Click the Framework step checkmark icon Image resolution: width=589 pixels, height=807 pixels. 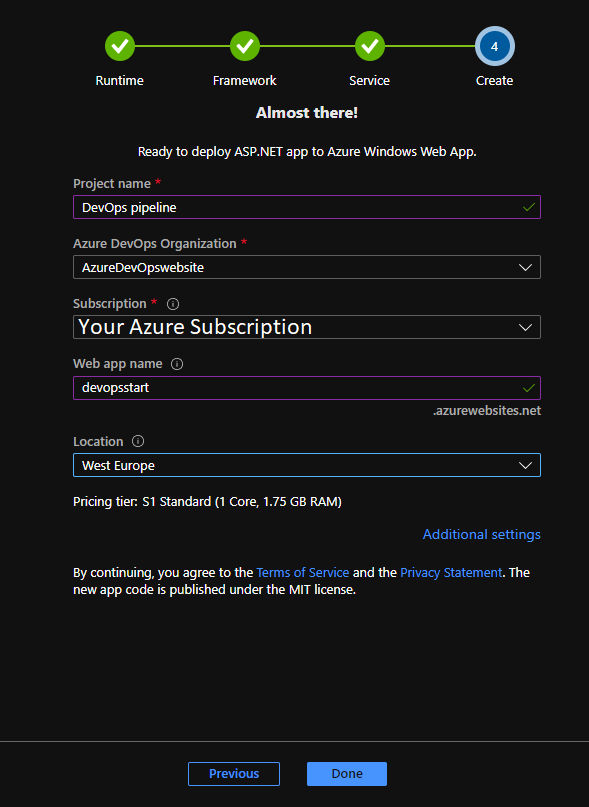(245, 46)
